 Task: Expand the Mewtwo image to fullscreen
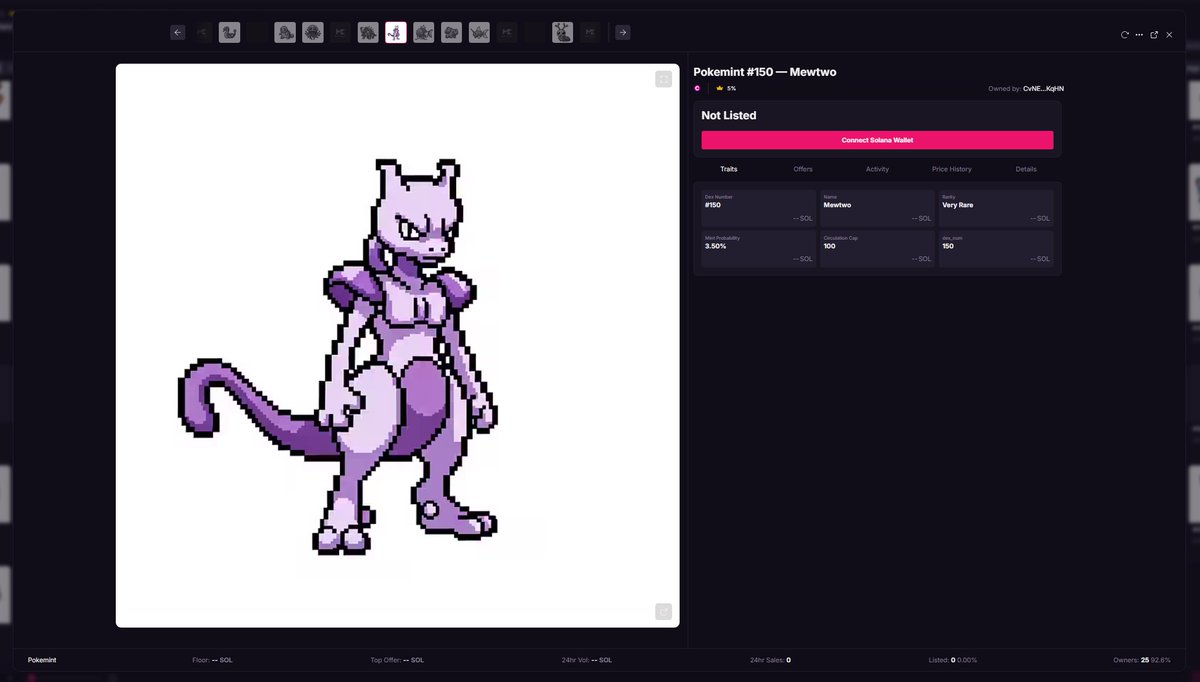point(663,79)
